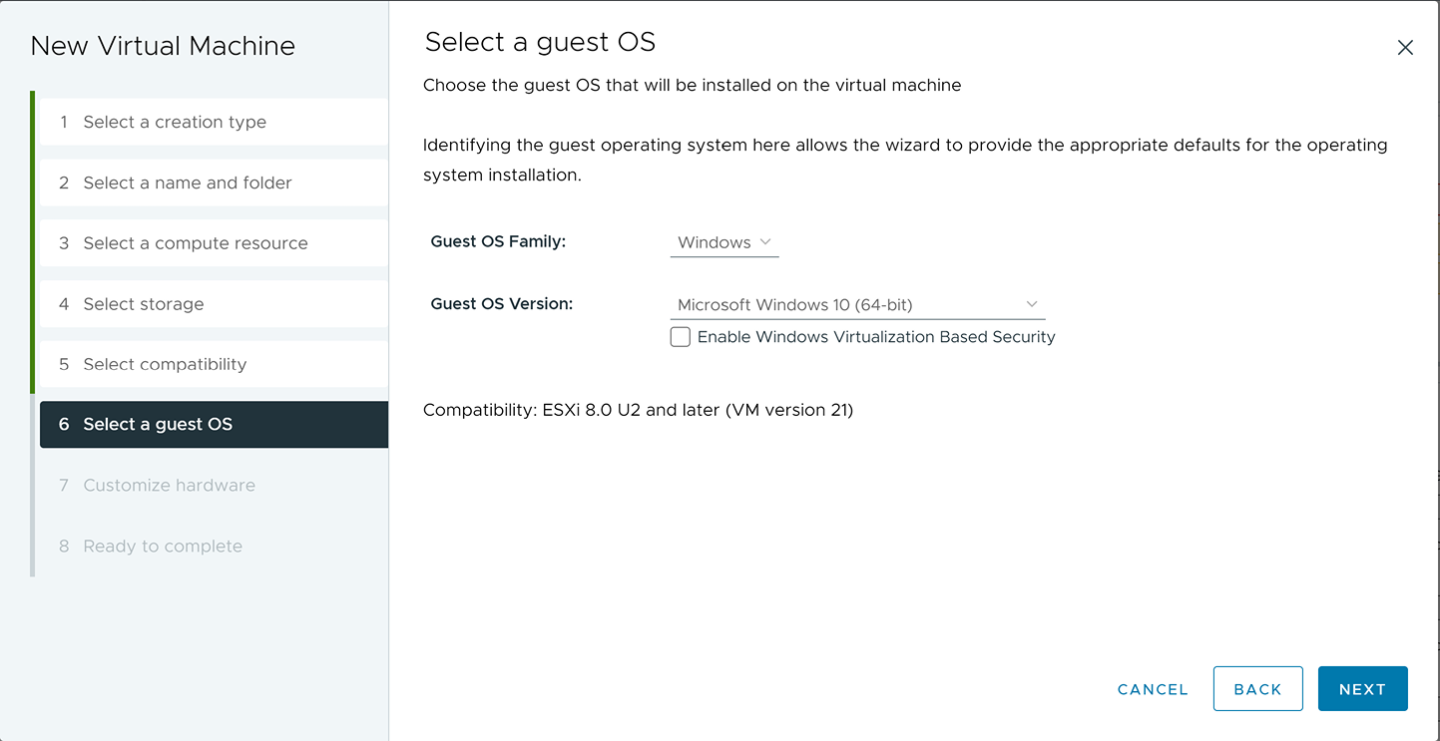Screen dimensions: 1440x741
Task: Click step 7 Customize hardware
Action: [x=169, y=485]
